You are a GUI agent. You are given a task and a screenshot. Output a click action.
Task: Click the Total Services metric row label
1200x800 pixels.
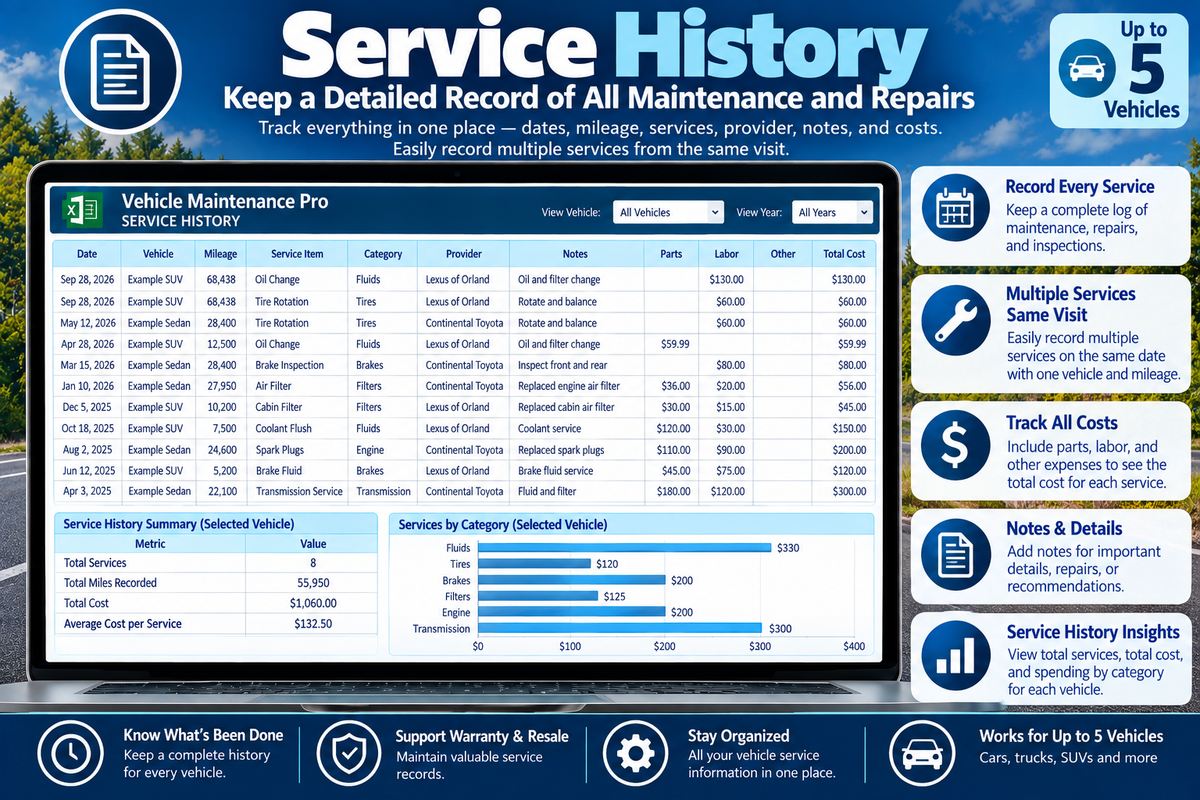coord(95,563)
